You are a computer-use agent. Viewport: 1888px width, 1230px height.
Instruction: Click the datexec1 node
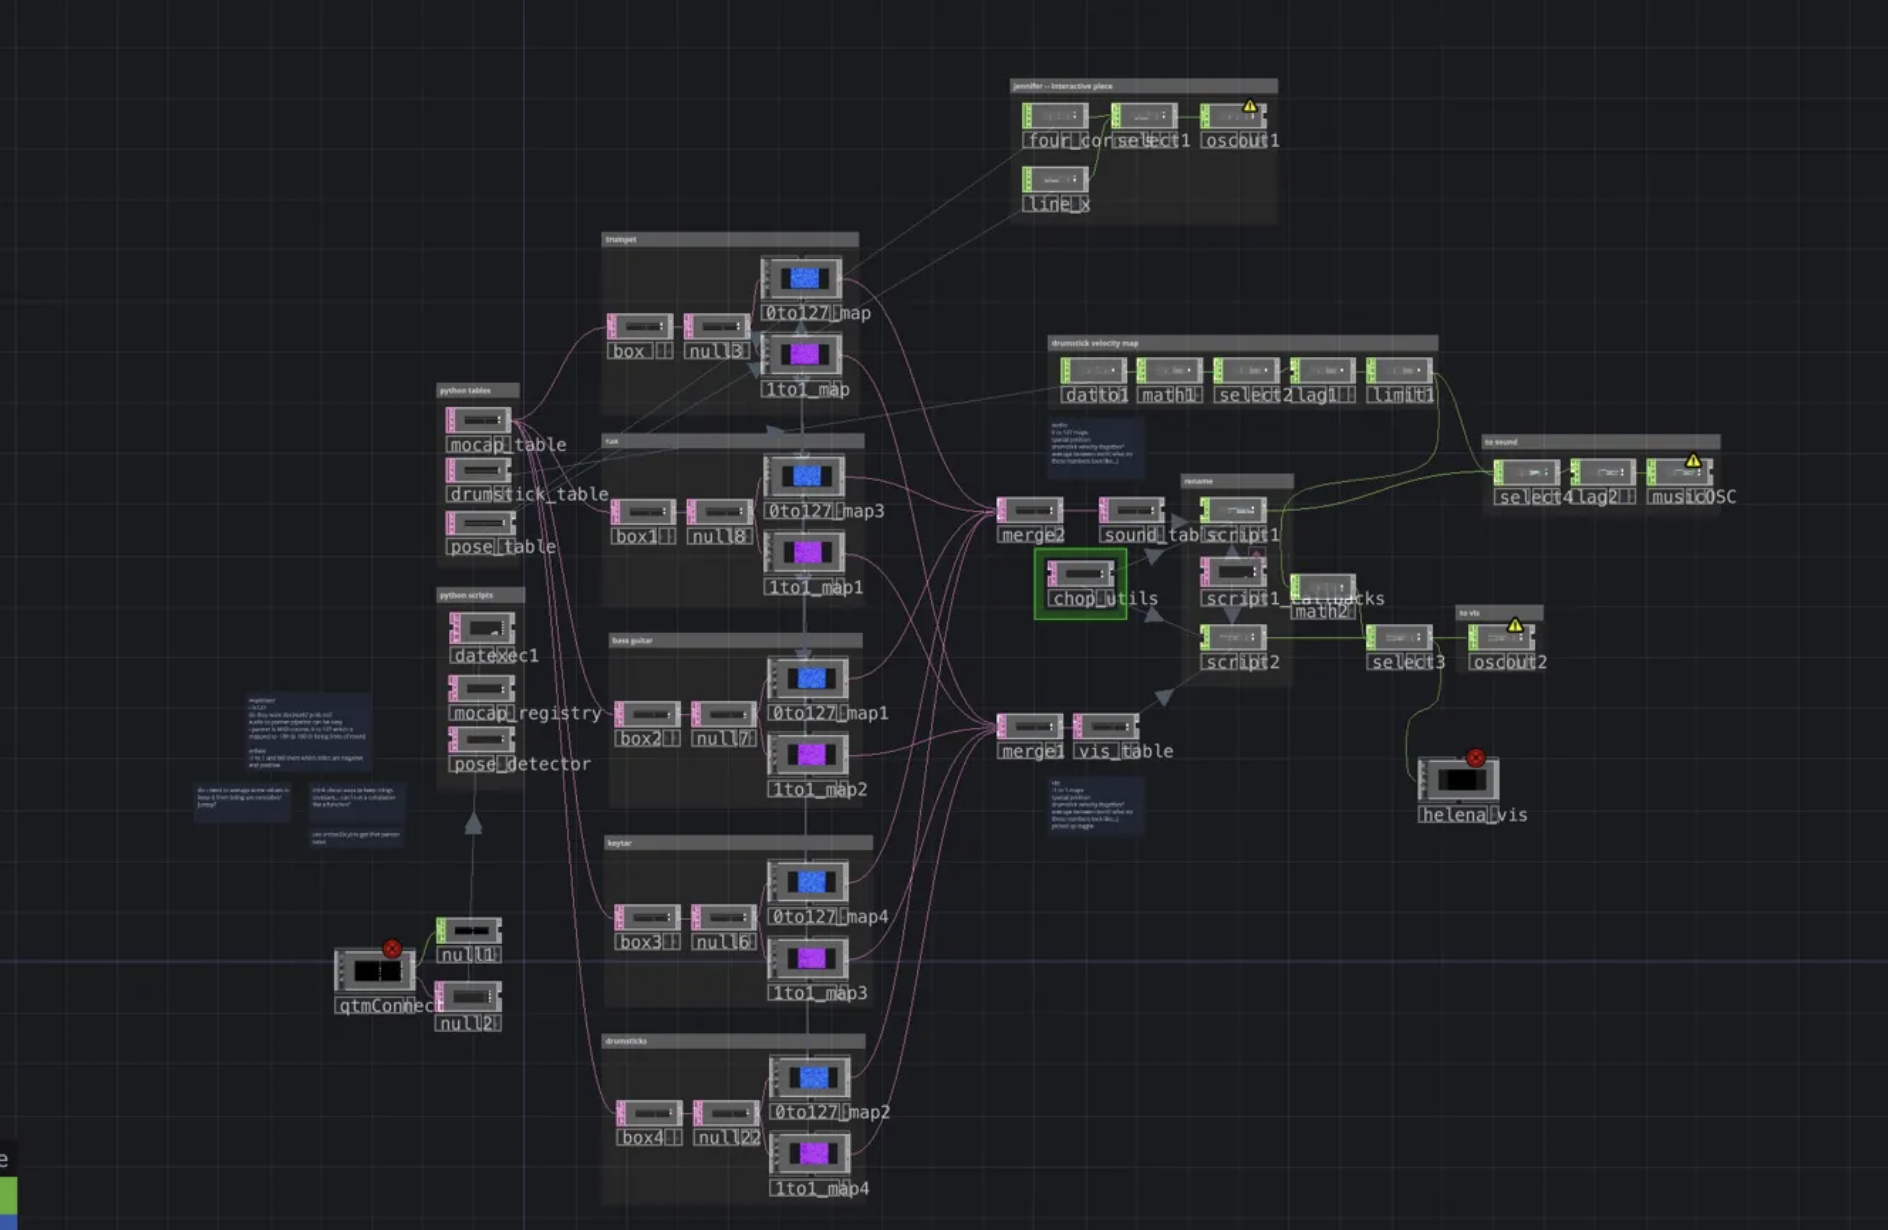point(483,628)
